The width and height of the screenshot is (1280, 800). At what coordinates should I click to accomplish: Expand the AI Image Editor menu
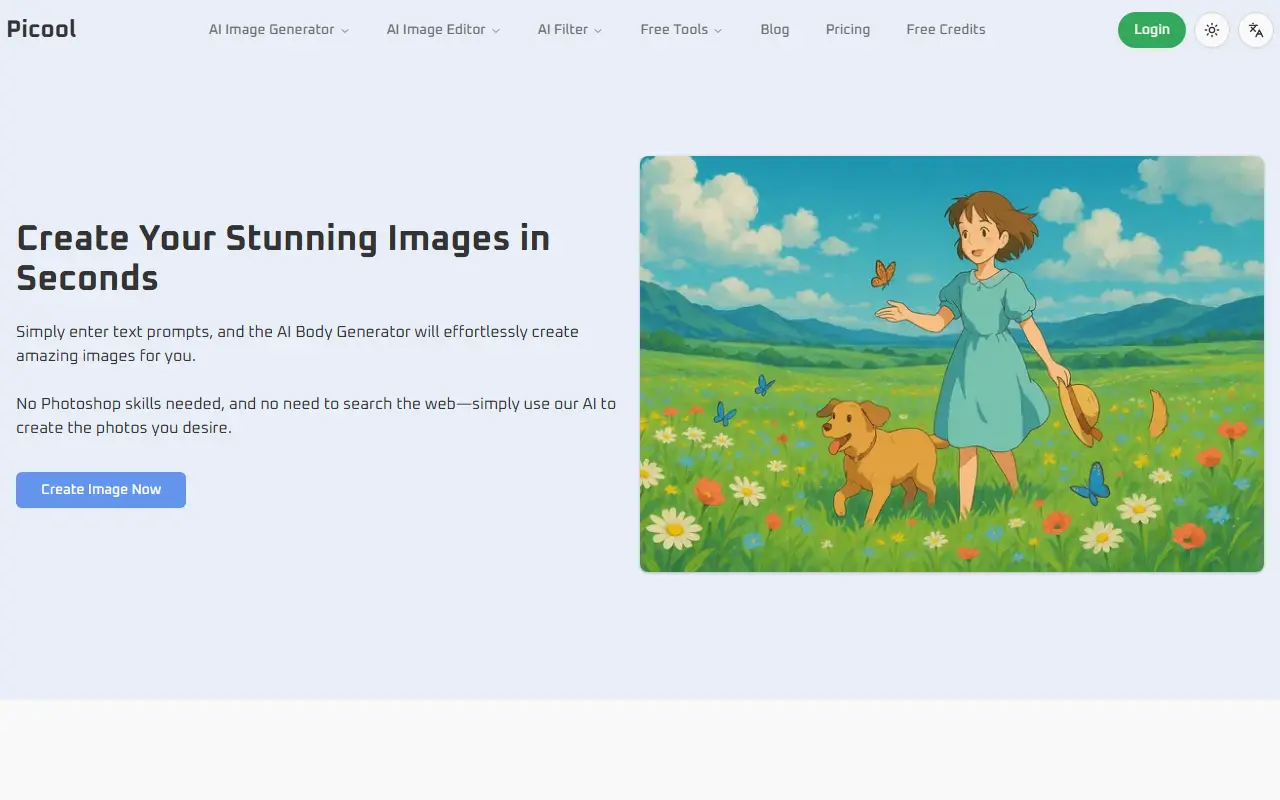(443, 30)
